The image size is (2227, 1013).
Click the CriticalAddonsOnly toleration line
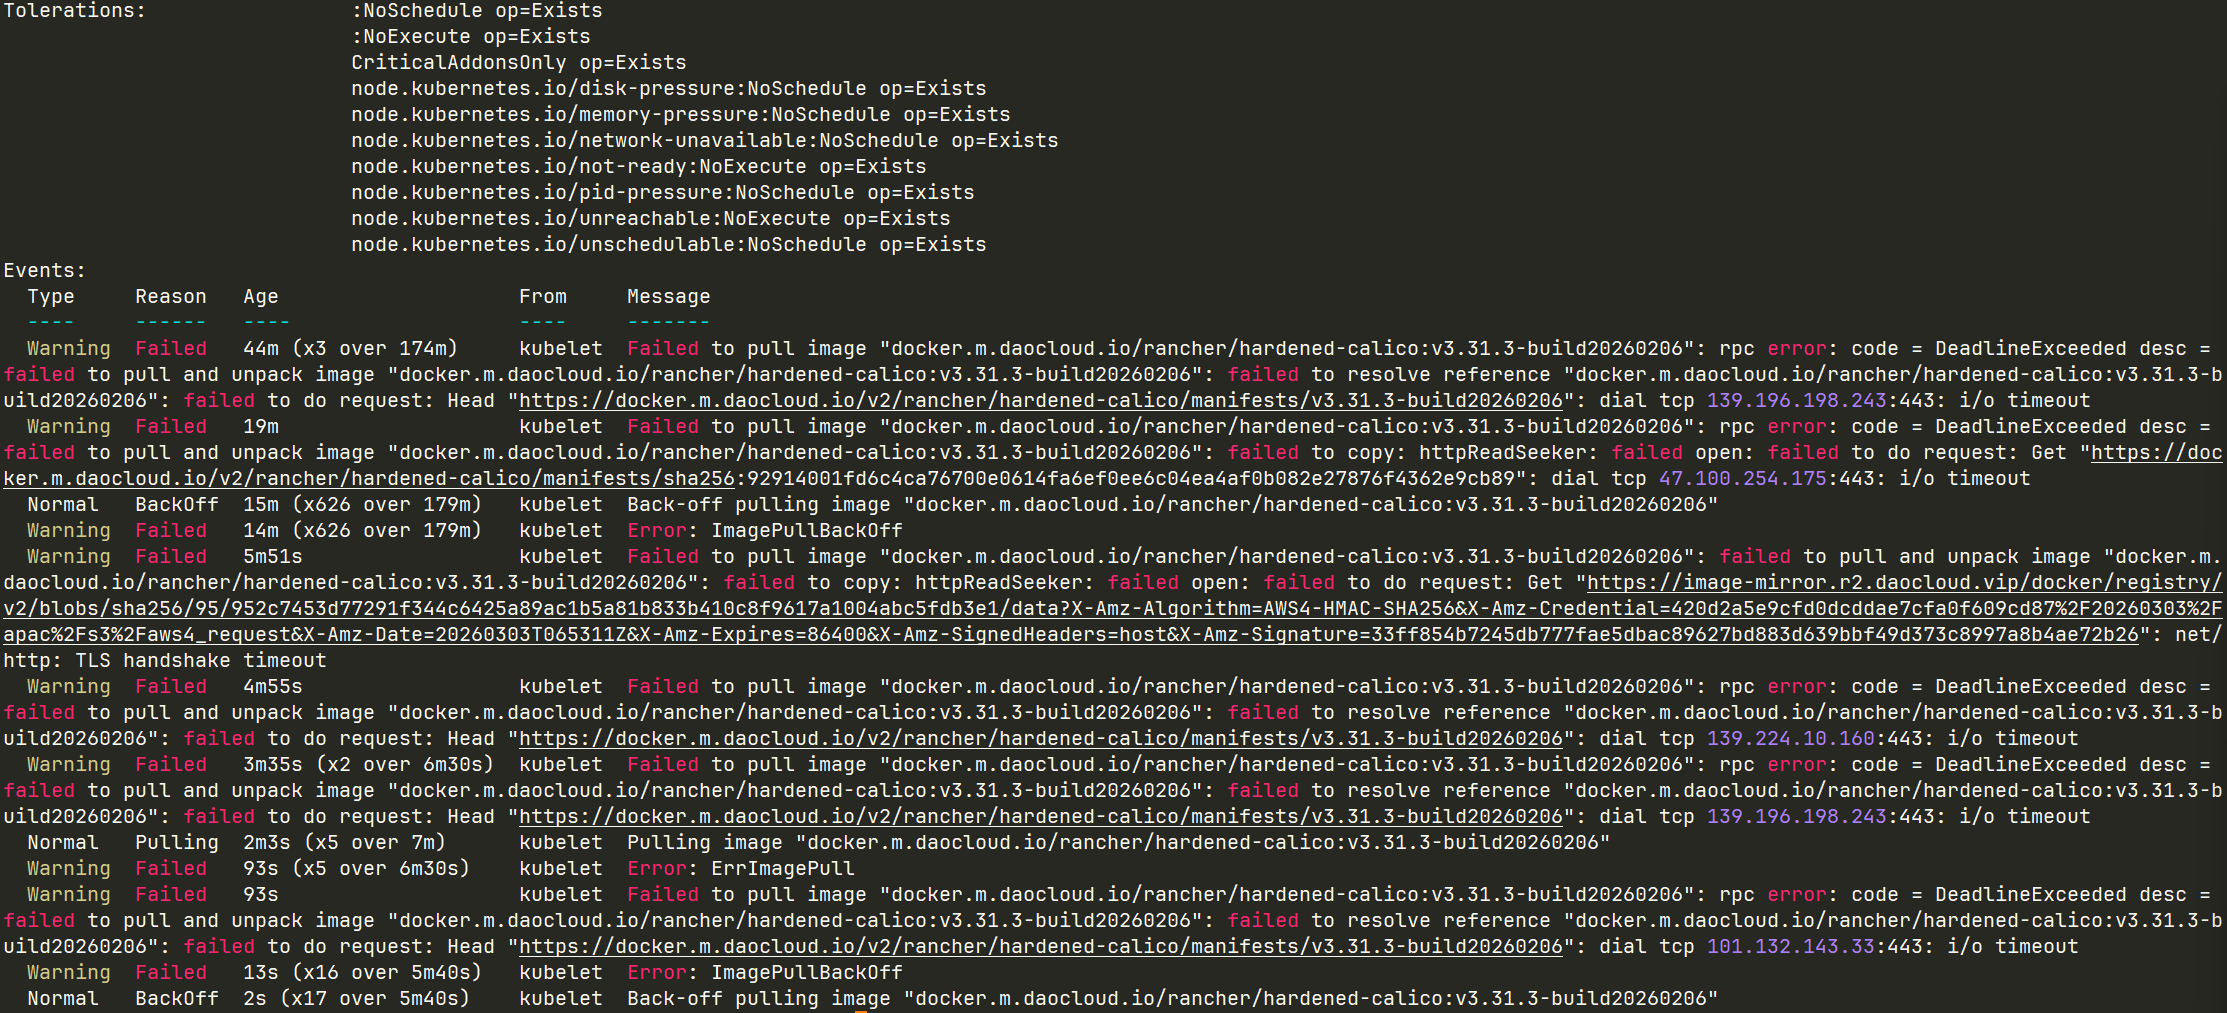click(x=518, y=63)
